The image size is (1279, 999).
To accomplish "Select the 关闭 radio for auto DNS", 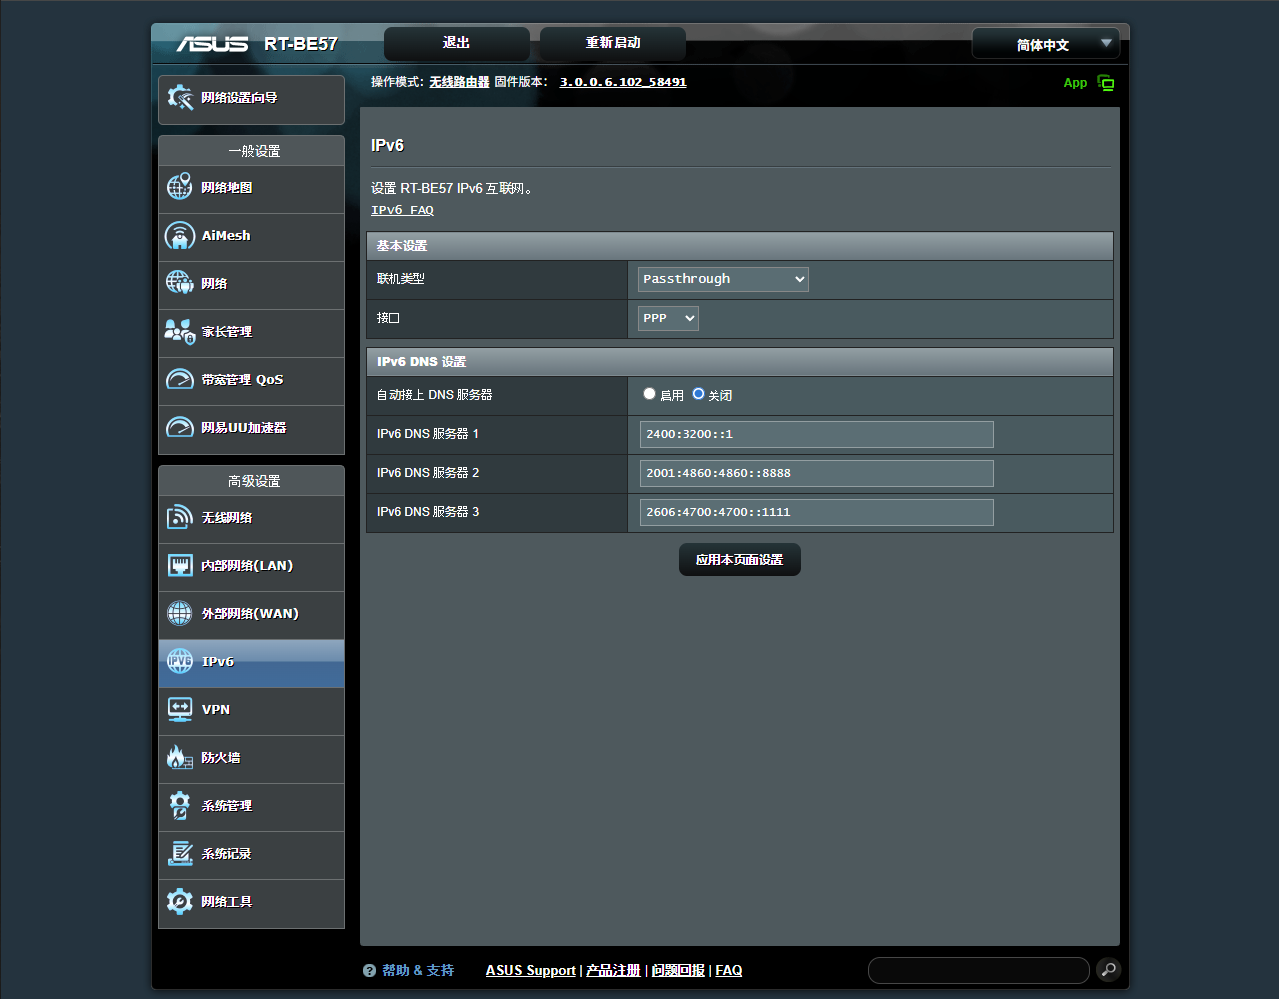I will pyautogui.click(x=698, y=394).
